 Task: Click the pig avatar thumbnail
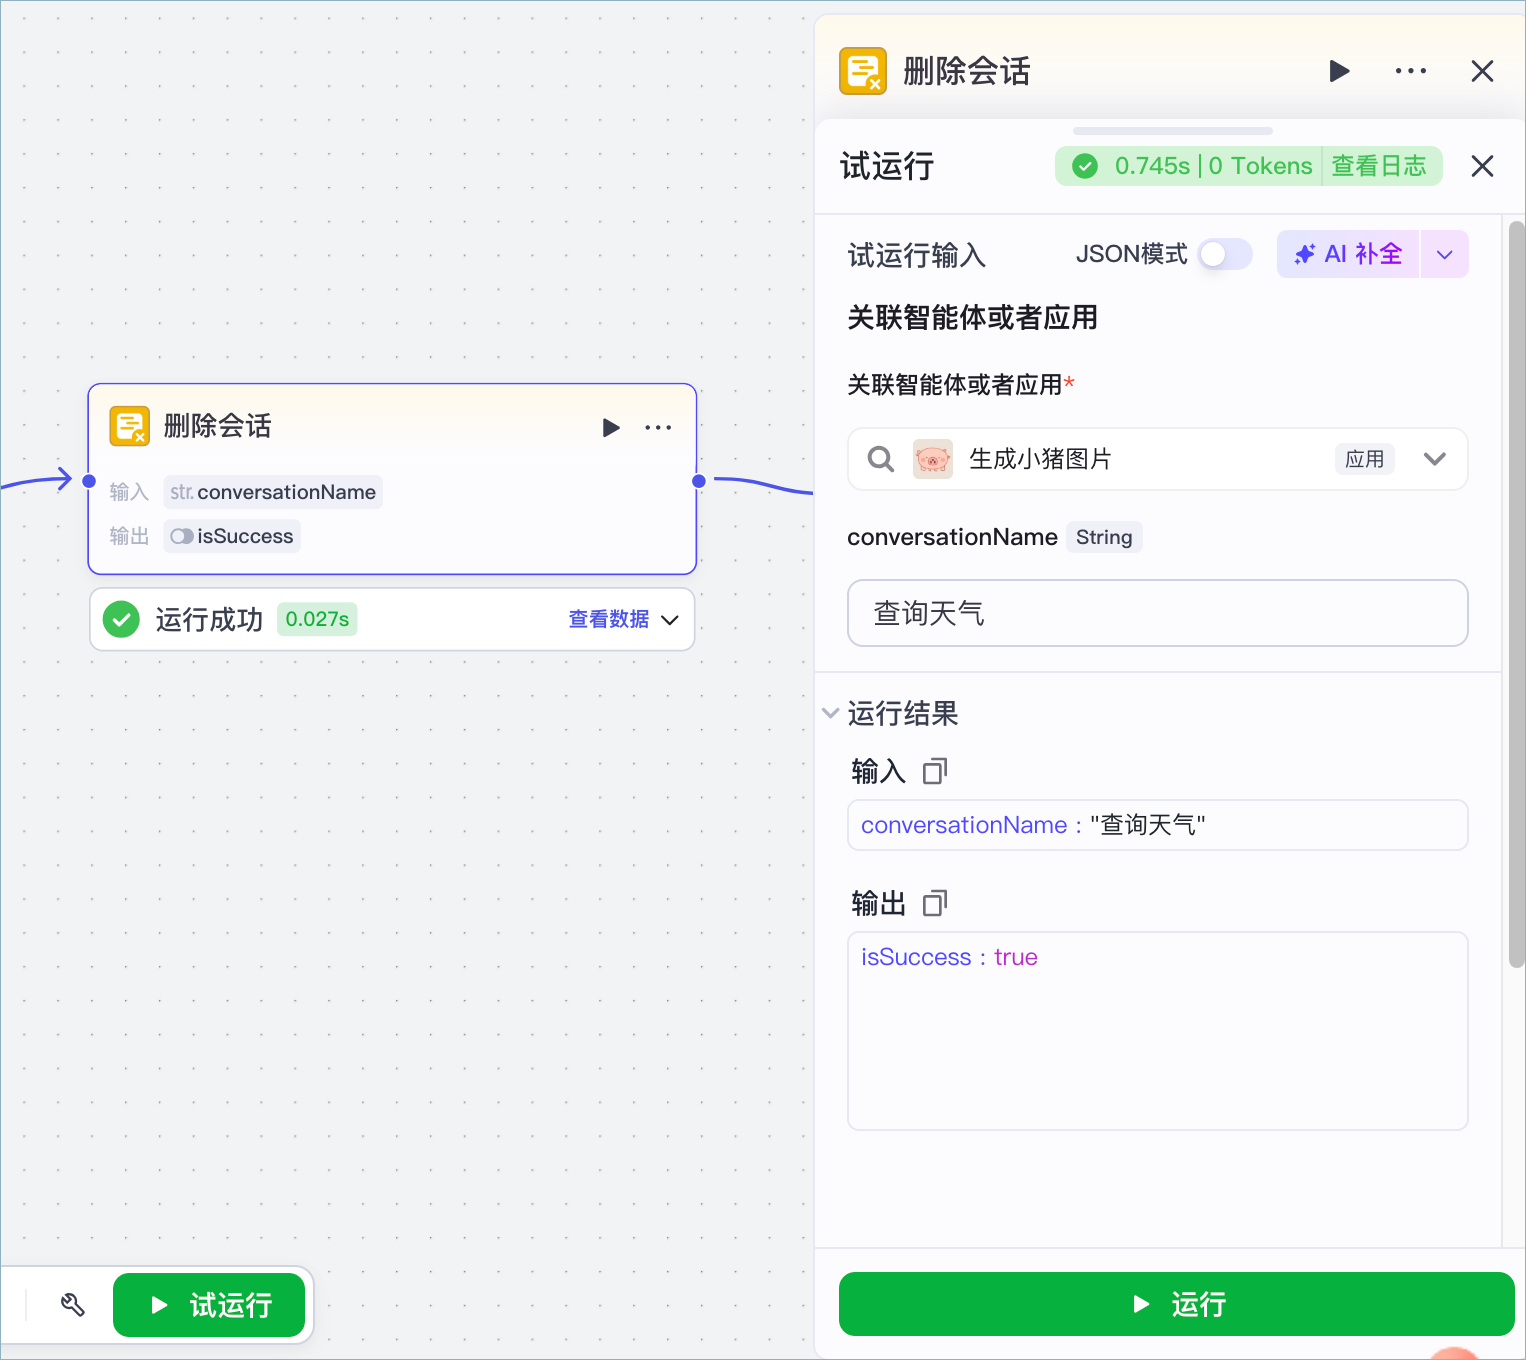932,459
